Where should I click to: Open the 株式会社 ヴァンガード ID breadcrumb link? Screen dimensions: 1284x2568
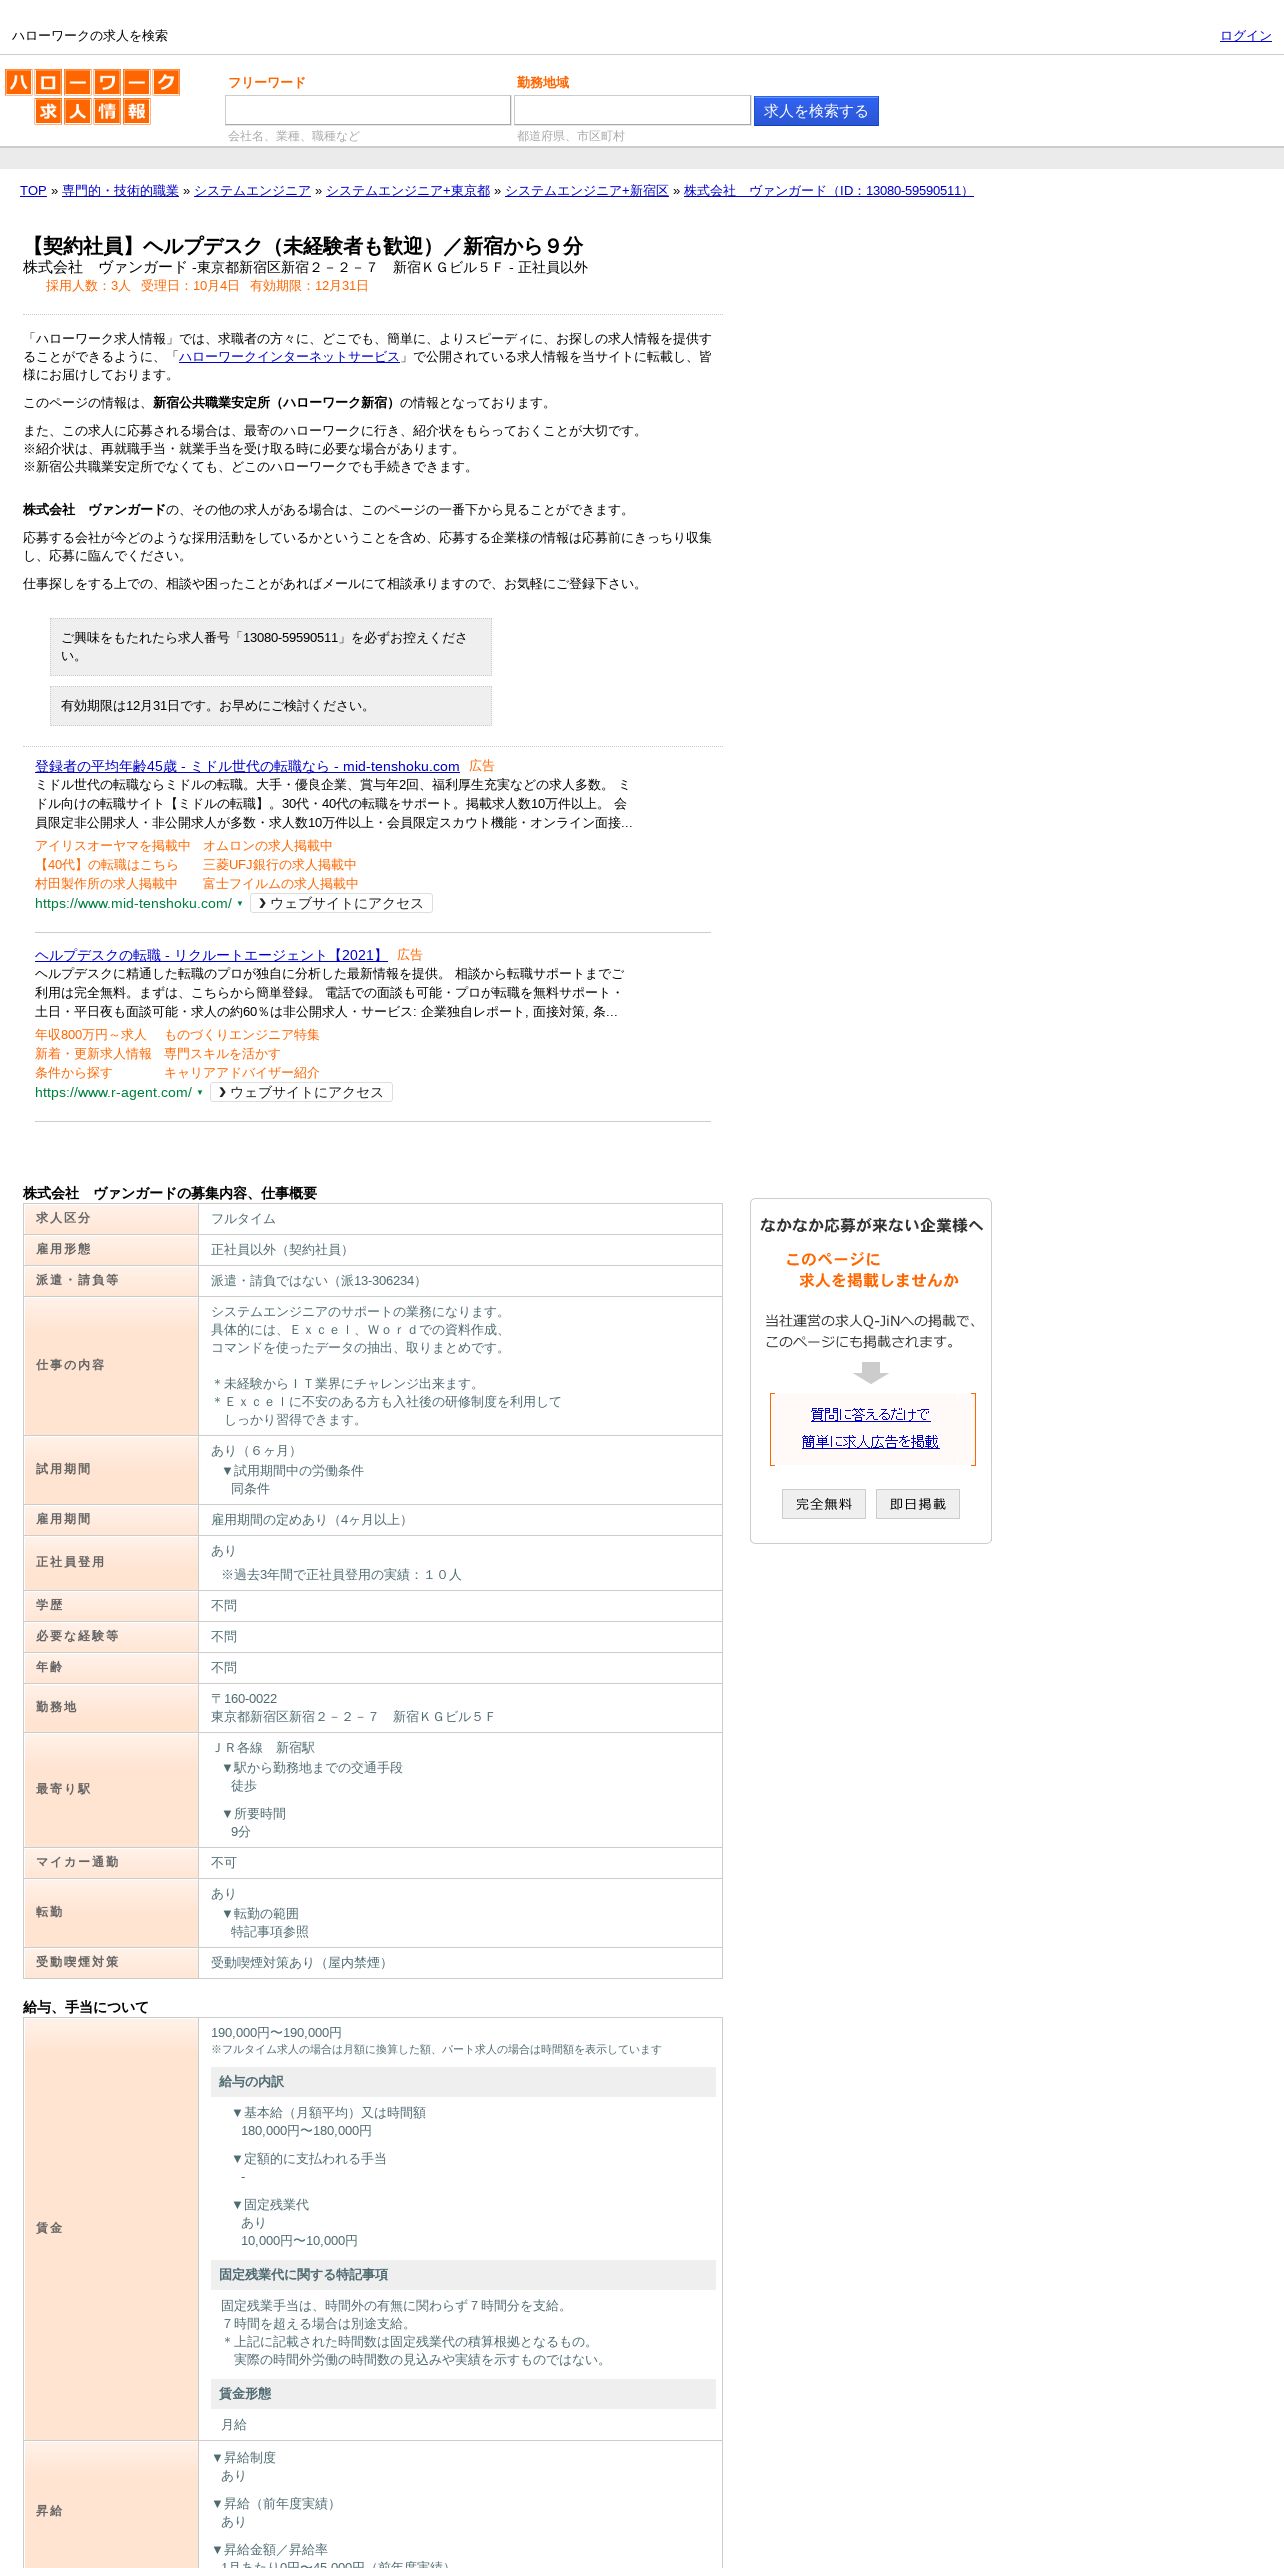tap(828, 191)
